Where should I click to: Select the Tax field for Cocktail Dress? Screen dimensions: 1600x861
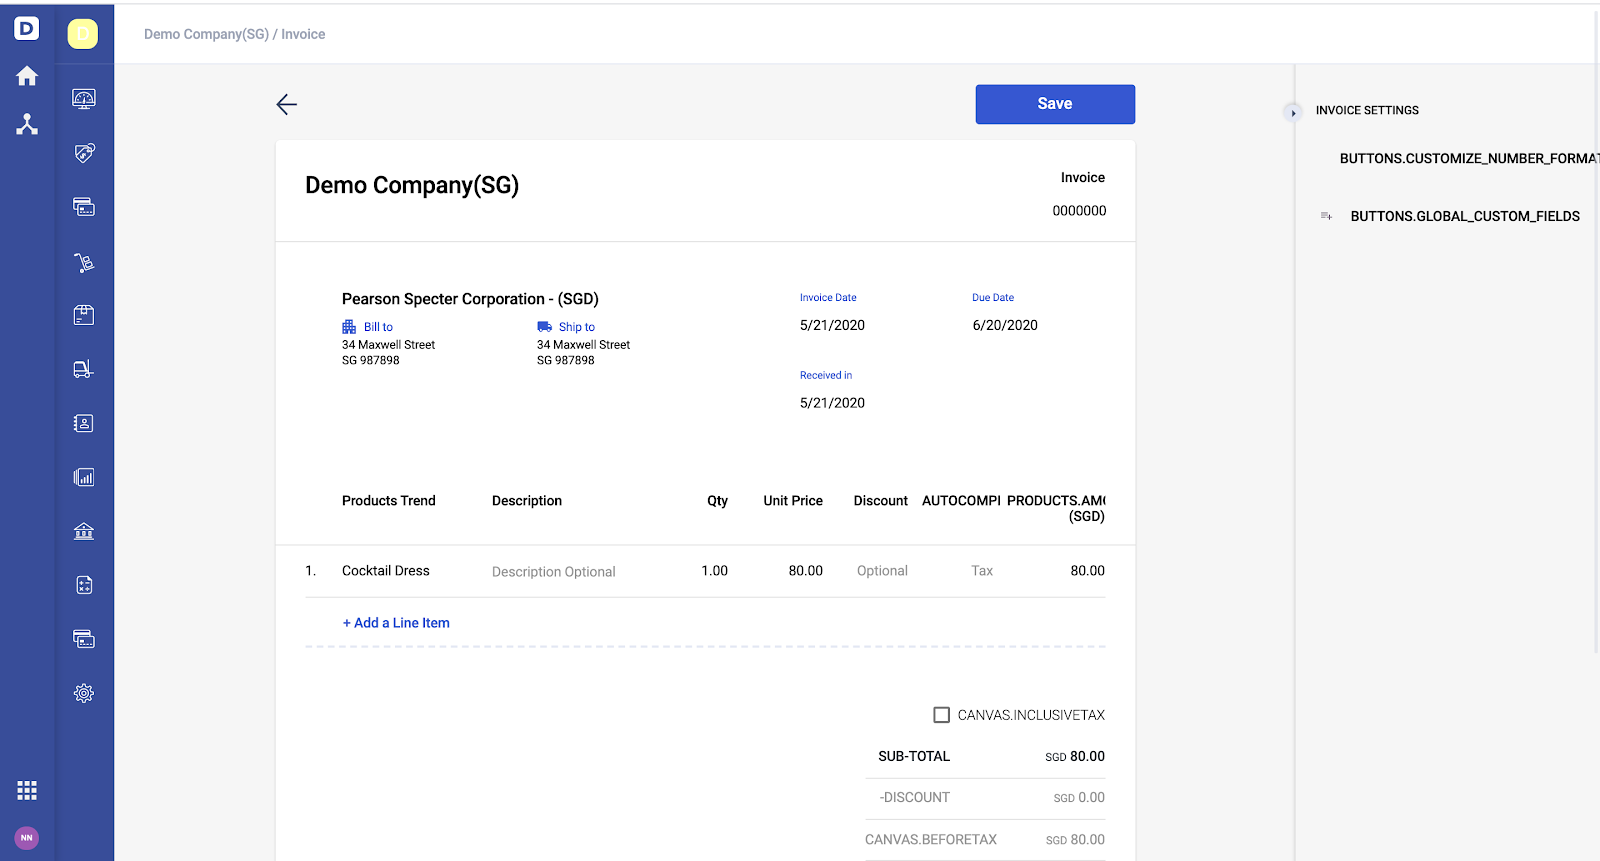click(x=982, y=571)
